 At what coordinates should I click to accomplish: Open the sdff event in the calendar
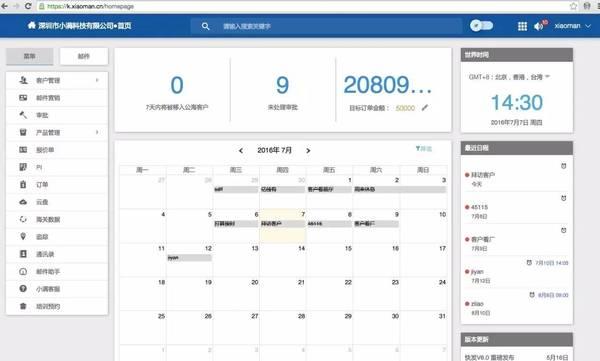[x=236, y=189]
